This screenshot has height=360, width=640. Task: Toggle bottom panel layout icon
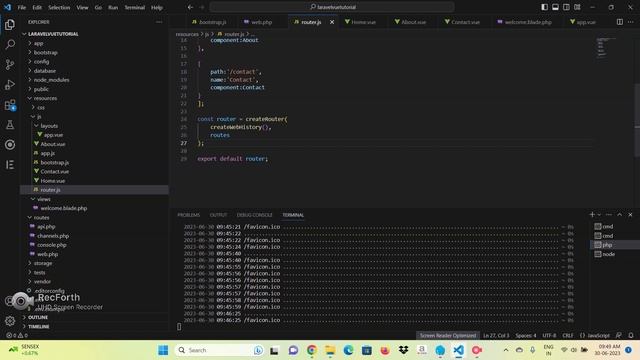click(x=555, y=7)
